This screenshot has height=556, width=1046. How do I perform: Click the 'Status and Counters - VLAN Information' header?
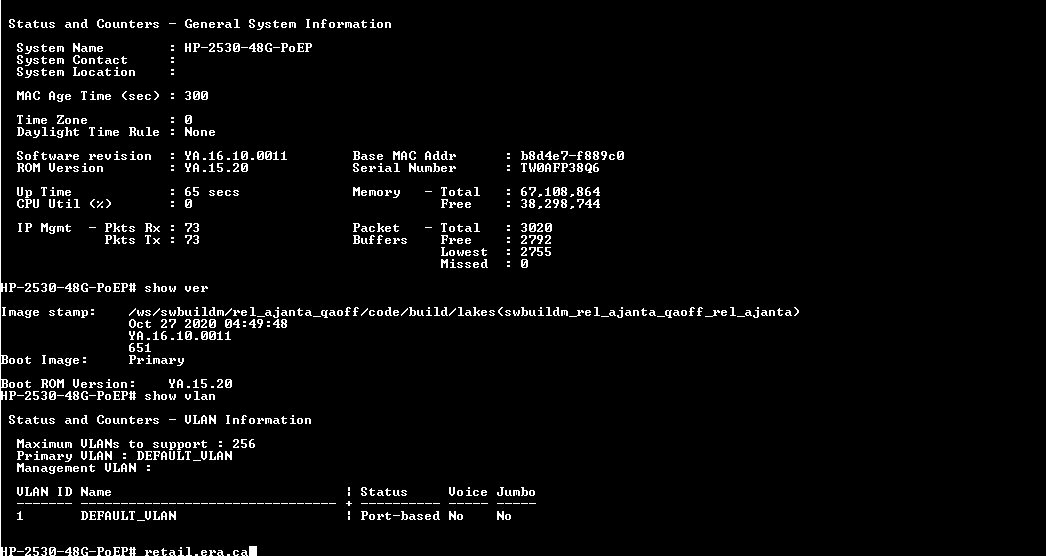click(159, 421)
